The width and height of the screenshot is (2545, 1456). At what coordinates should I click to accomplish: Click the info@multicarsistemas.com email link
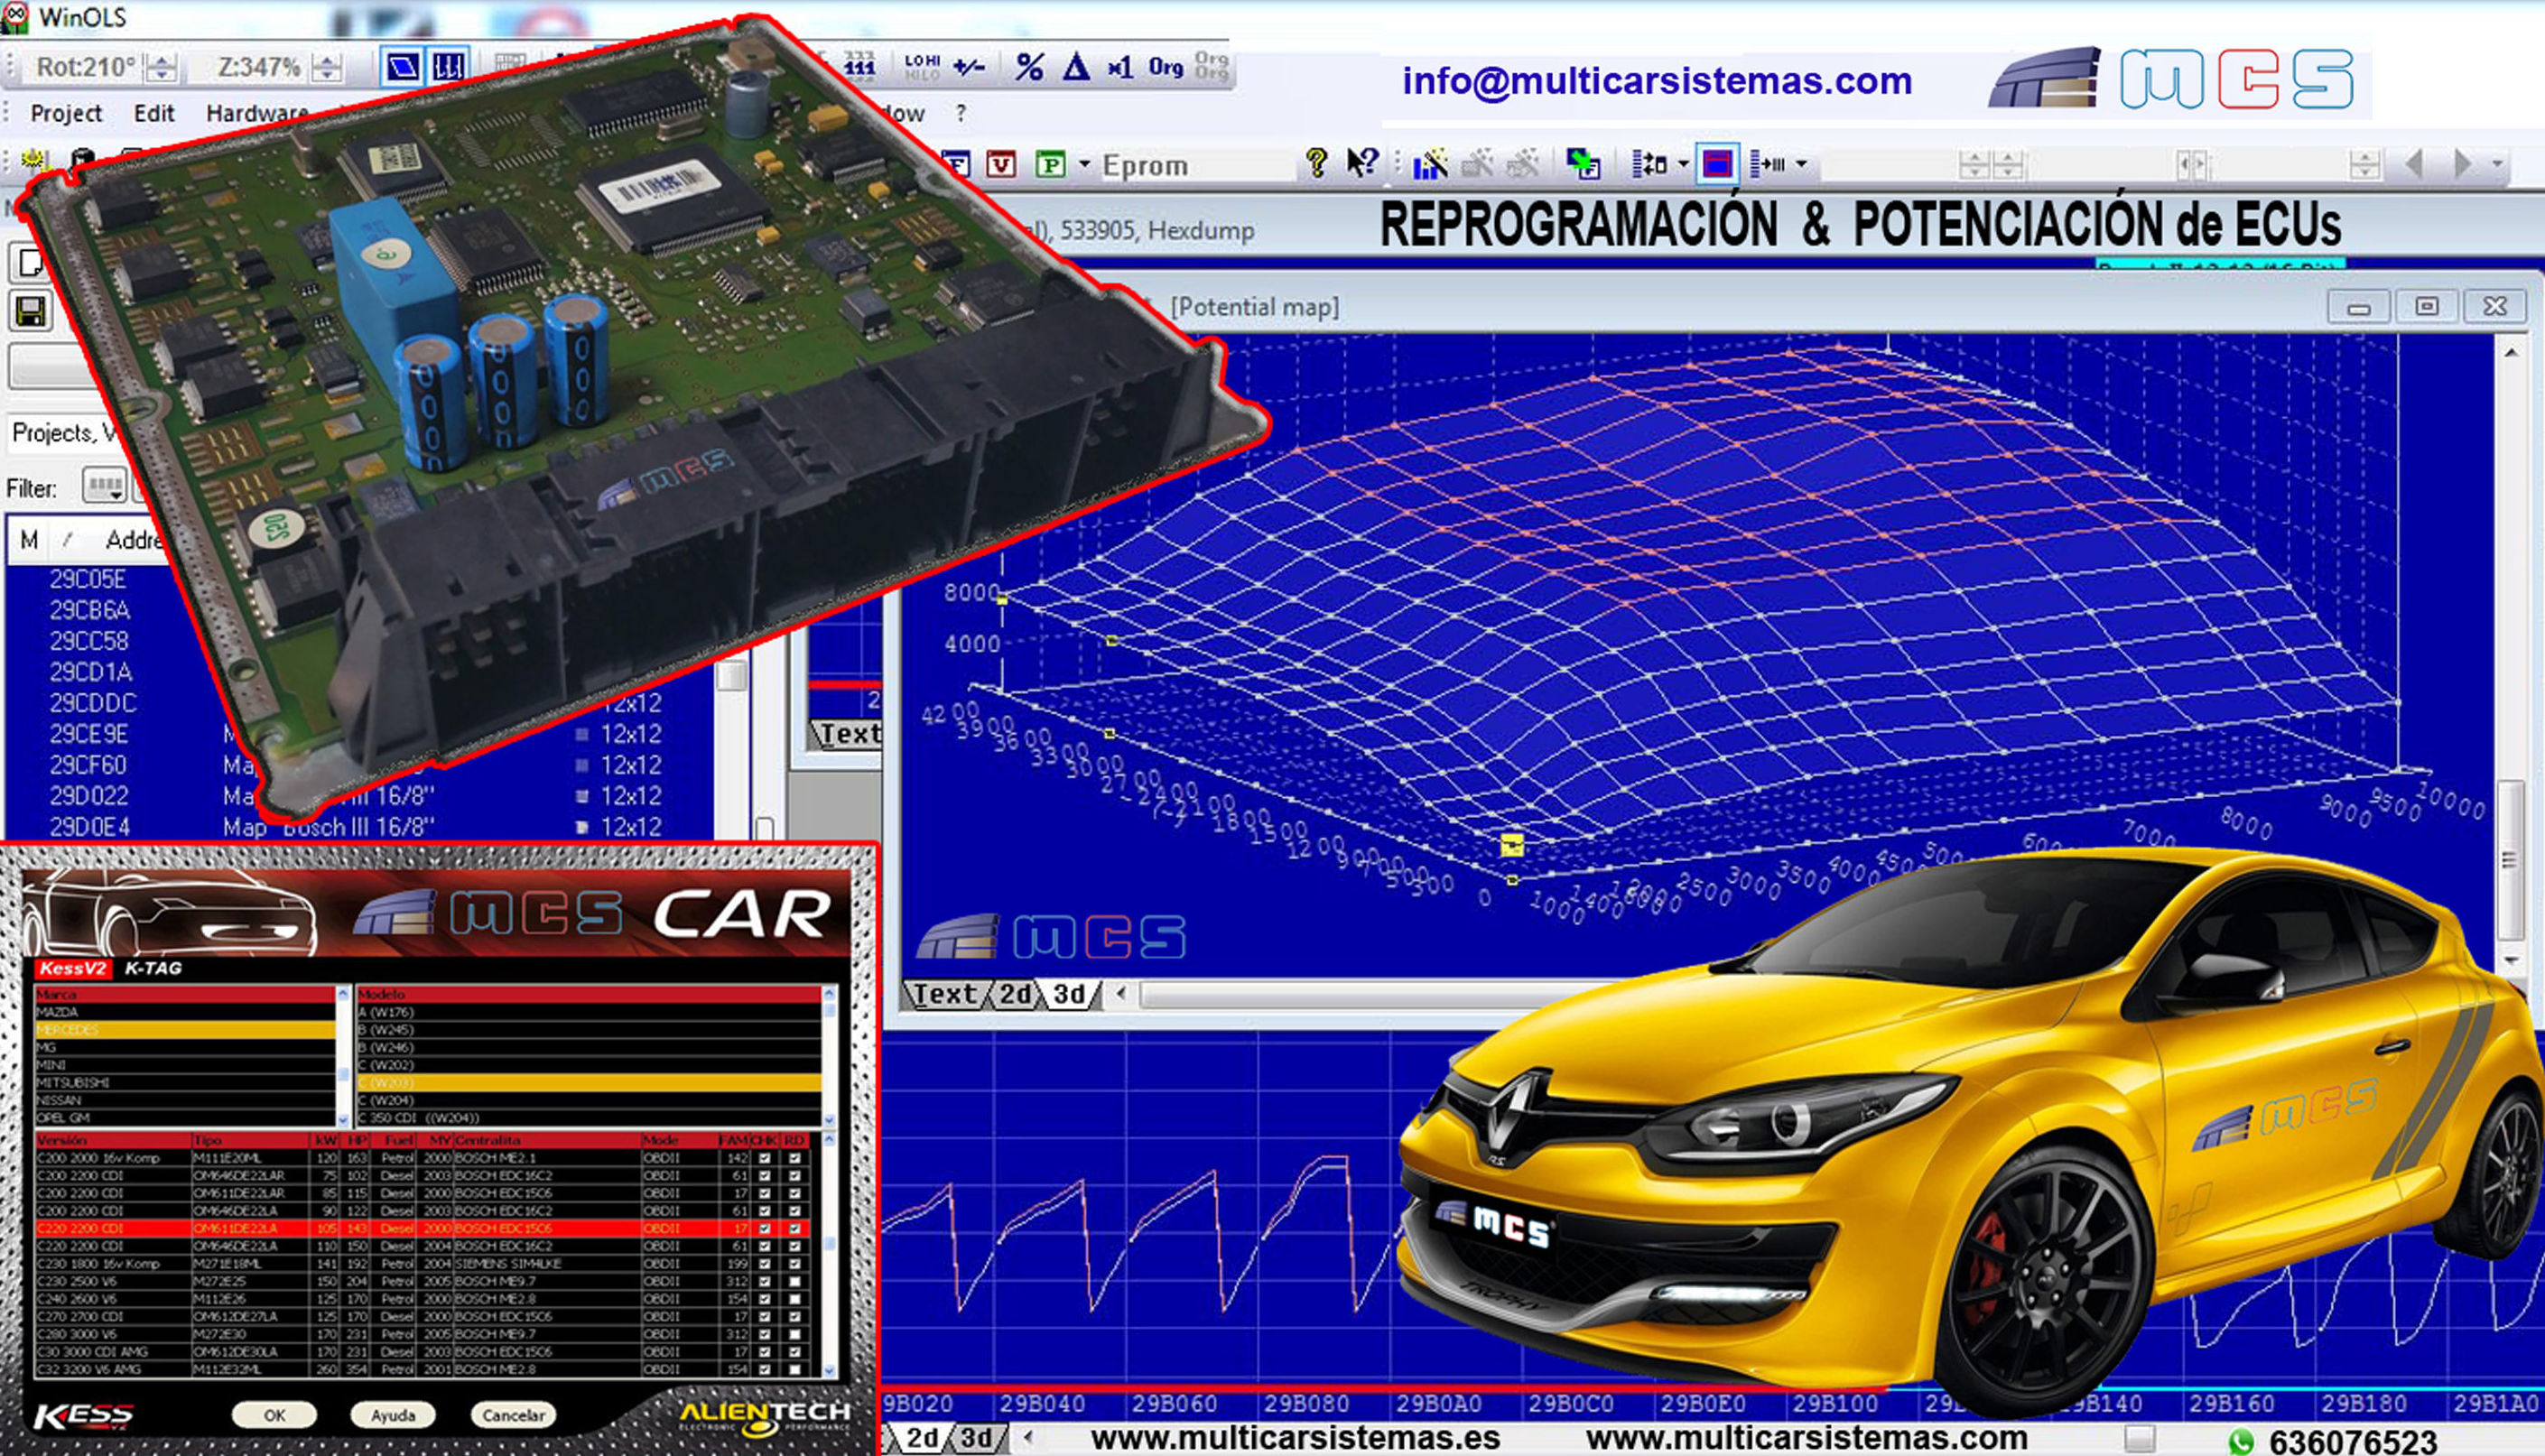pyautogui.click(x=1657, y=81)
